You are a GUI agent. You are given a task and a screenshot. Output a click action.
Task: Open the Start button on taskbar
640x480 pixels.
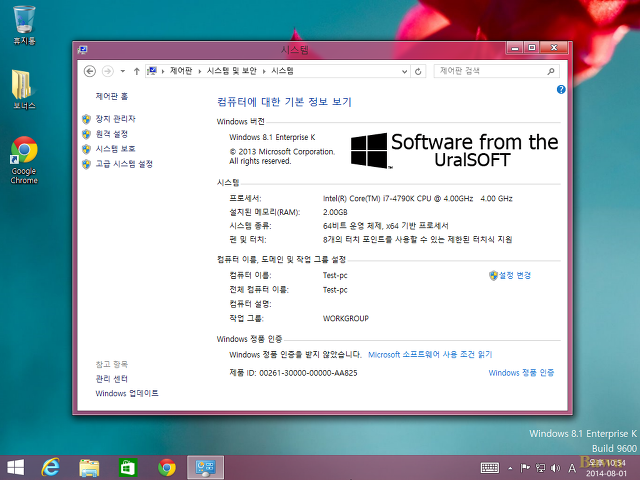[16, 467]
